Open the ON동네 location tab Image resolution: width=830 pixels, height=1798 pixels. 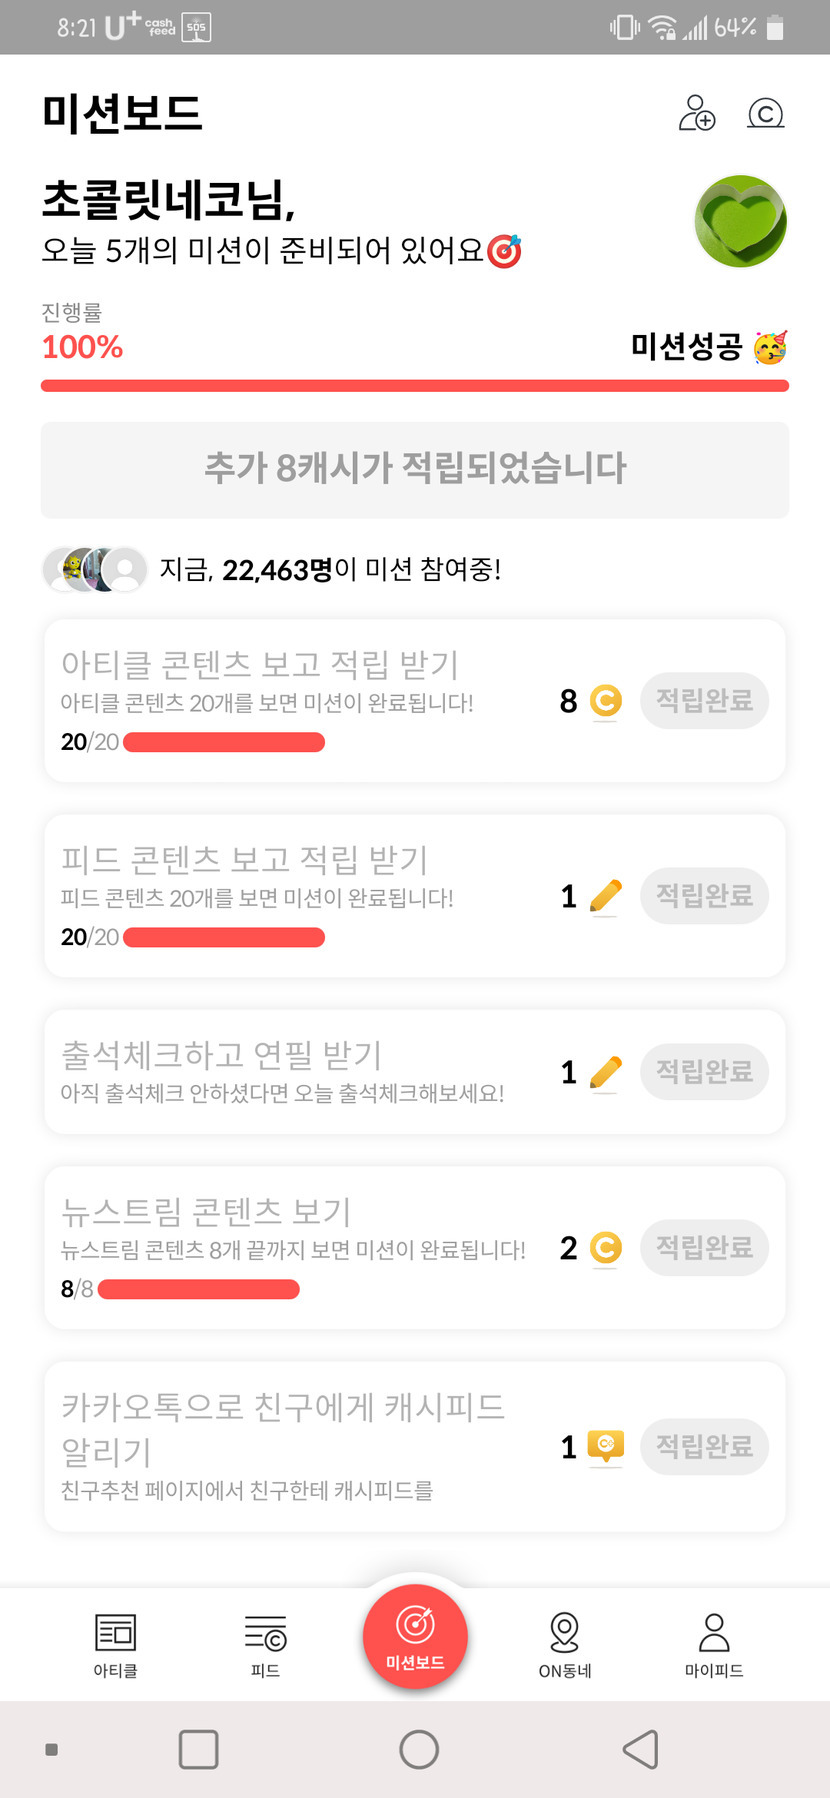coord(565,1644)
